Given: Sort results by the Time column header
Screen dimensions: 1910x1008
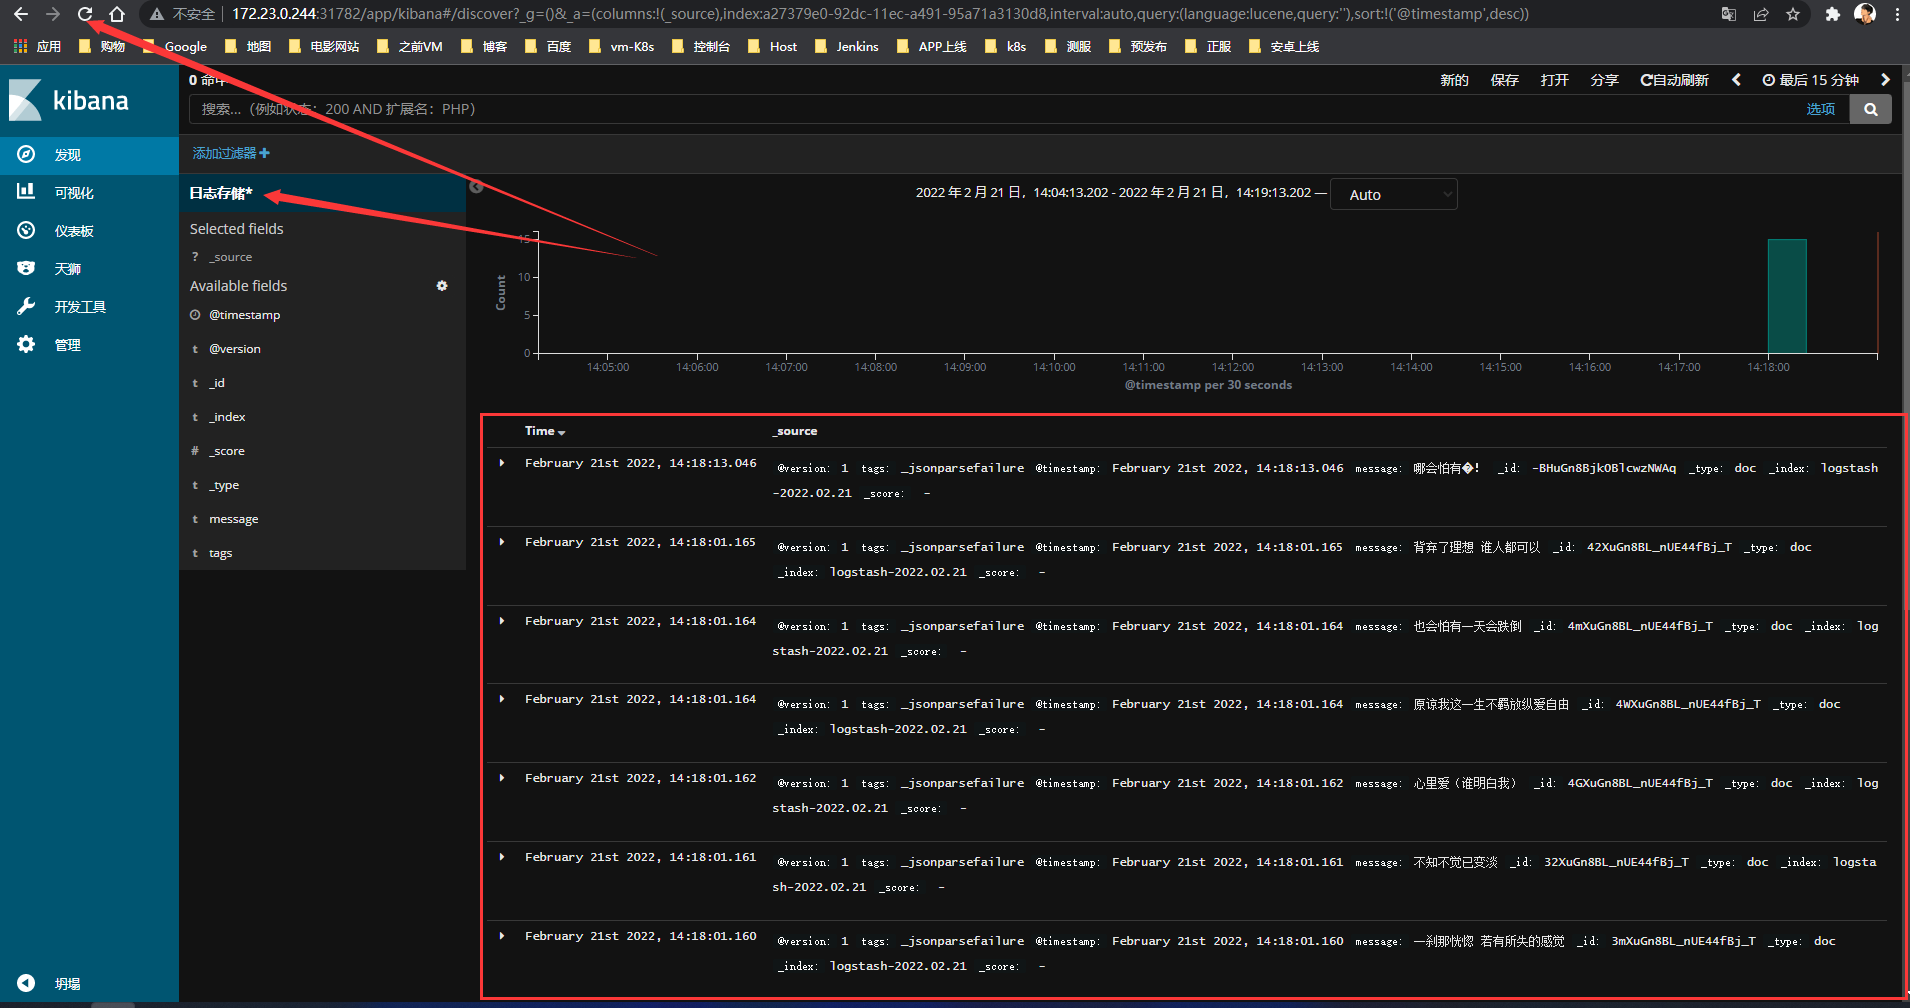Looking at the screenshot, I should point(545,431).
